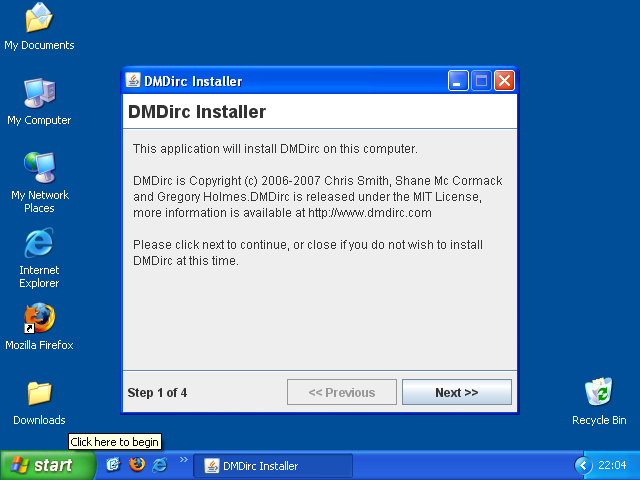This screenshot has height=480, width=640.
Task: Click the first quick launch icon beside start
Action: coord(113,465)
